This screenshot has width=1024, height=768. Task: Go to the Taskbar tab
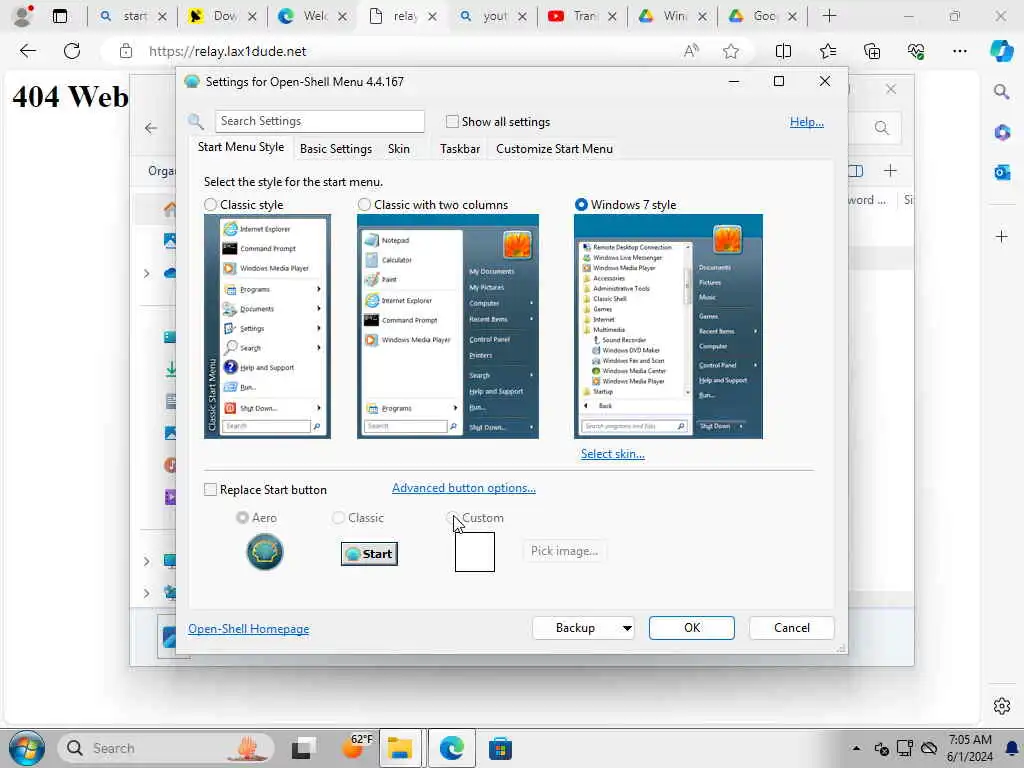click(x=460, y=149)
